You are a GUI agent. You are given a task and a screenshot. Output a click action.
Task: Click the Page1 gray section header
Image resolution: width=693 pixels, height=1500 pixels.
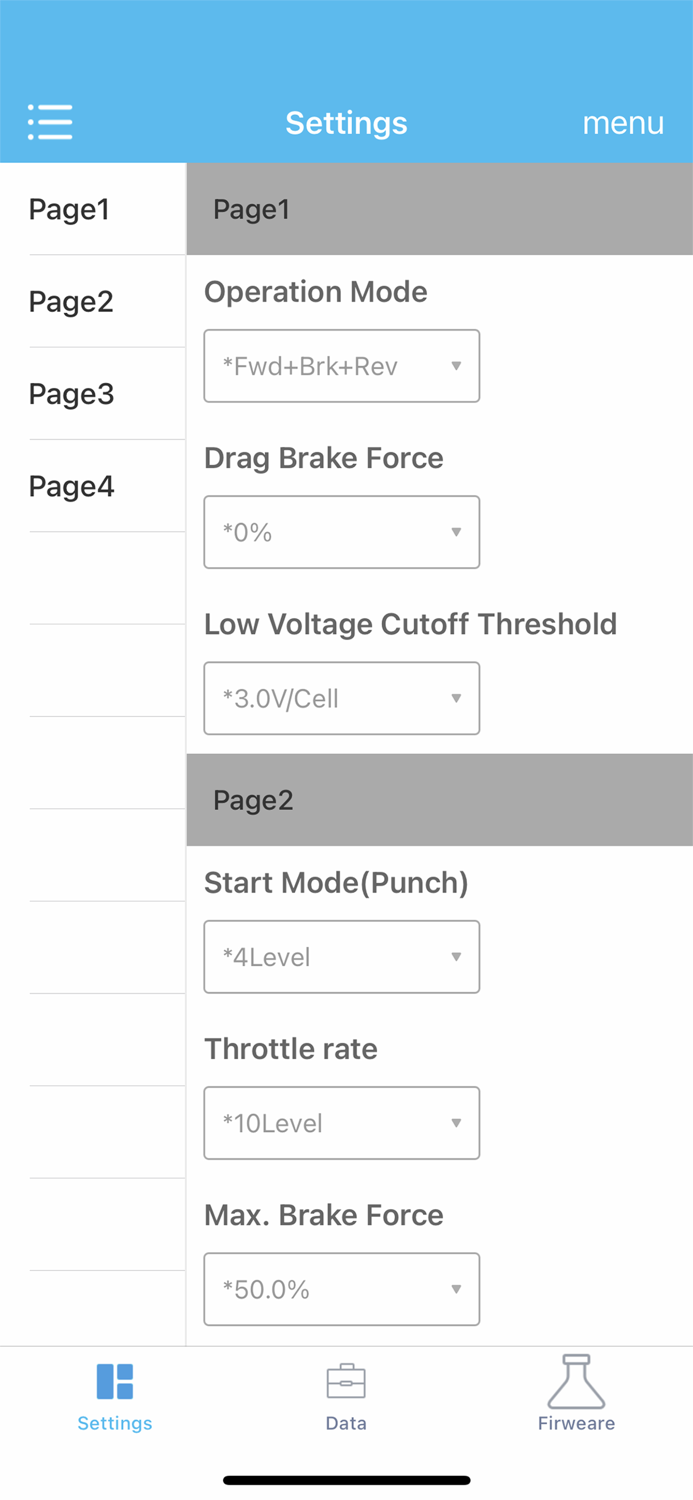tap(439, 209)
